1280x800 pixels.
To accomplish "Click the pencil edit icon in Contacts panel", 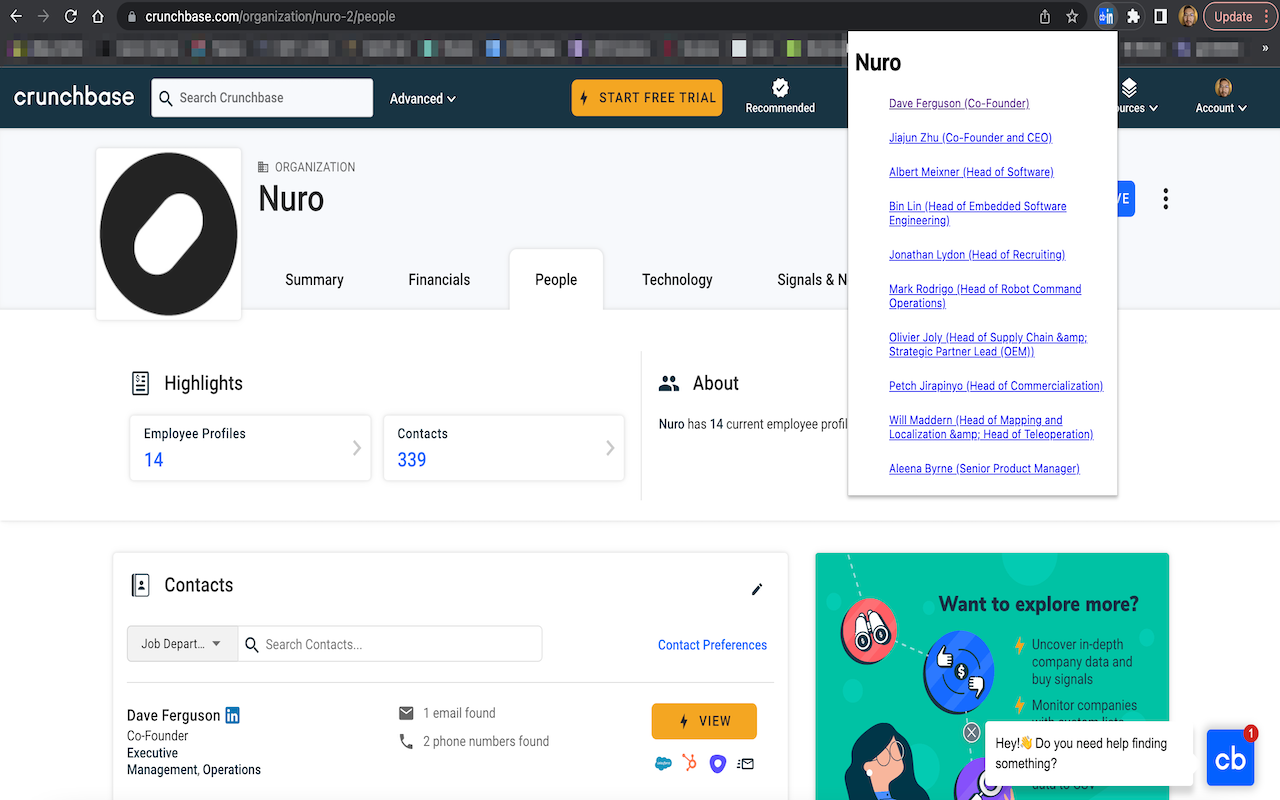I will click(x=757, y=590).
